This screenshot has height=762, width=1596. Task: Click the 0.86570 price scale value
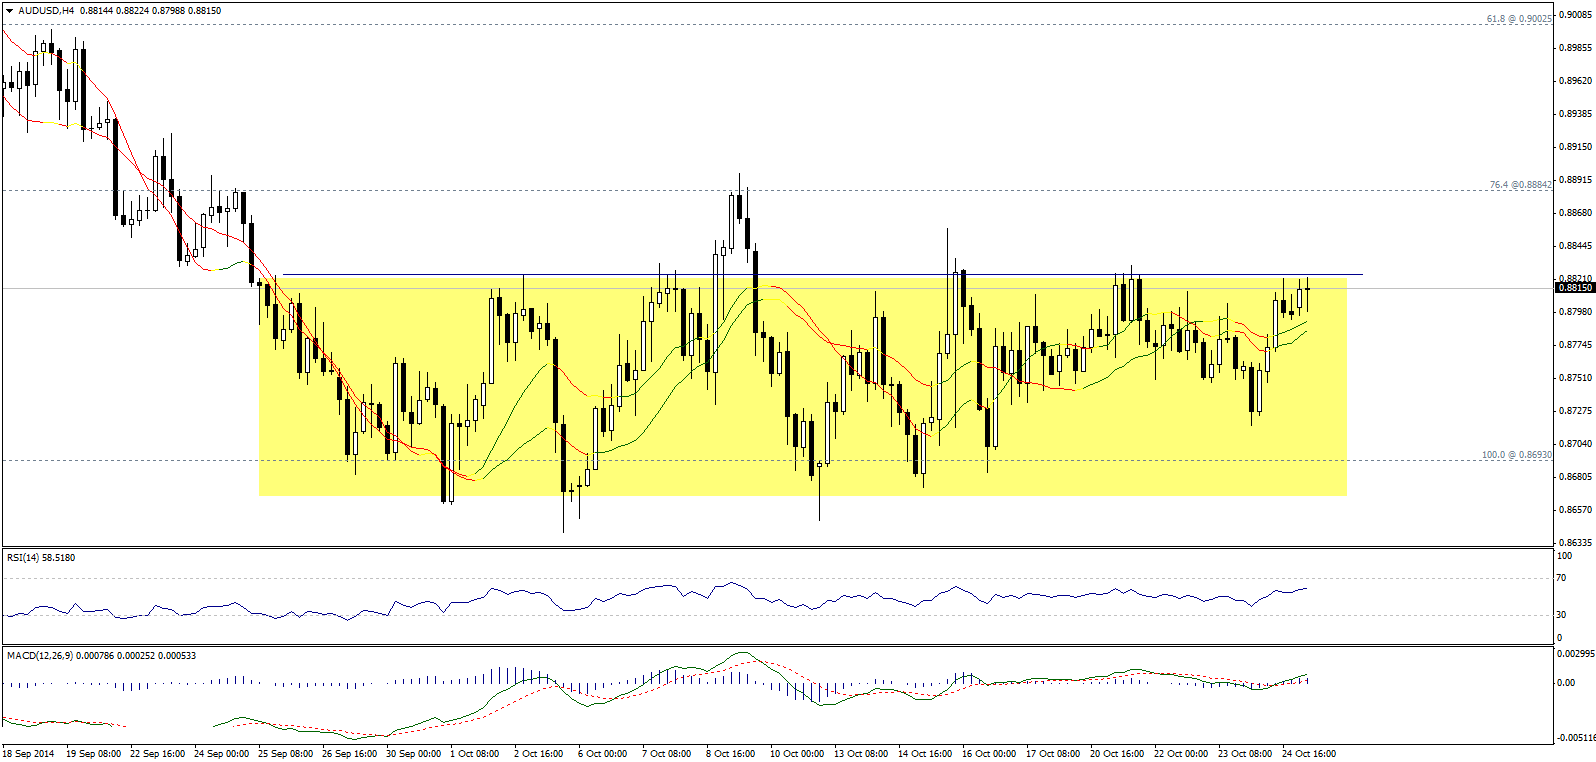point(1575,510)
